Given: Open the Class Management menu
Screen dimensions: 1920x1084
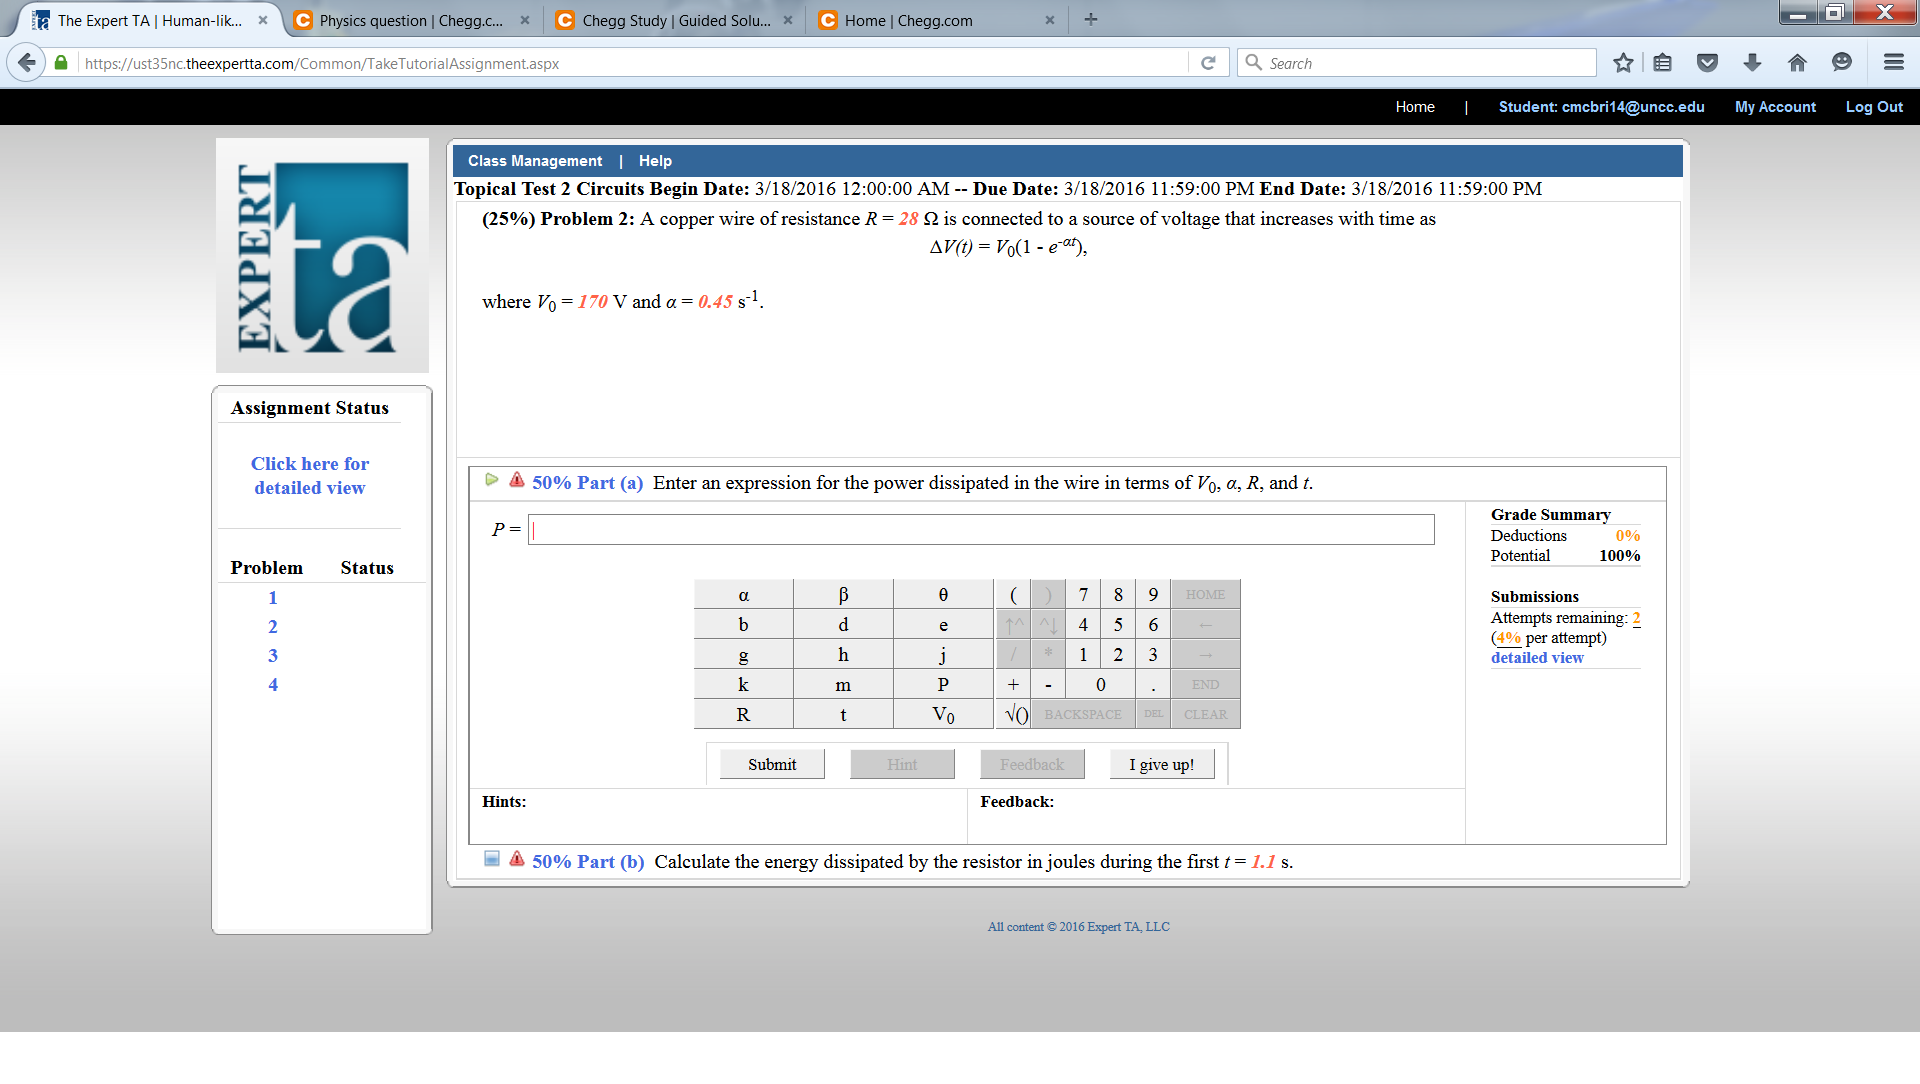Looking at the screenshot, I should [x=535, y=161].
